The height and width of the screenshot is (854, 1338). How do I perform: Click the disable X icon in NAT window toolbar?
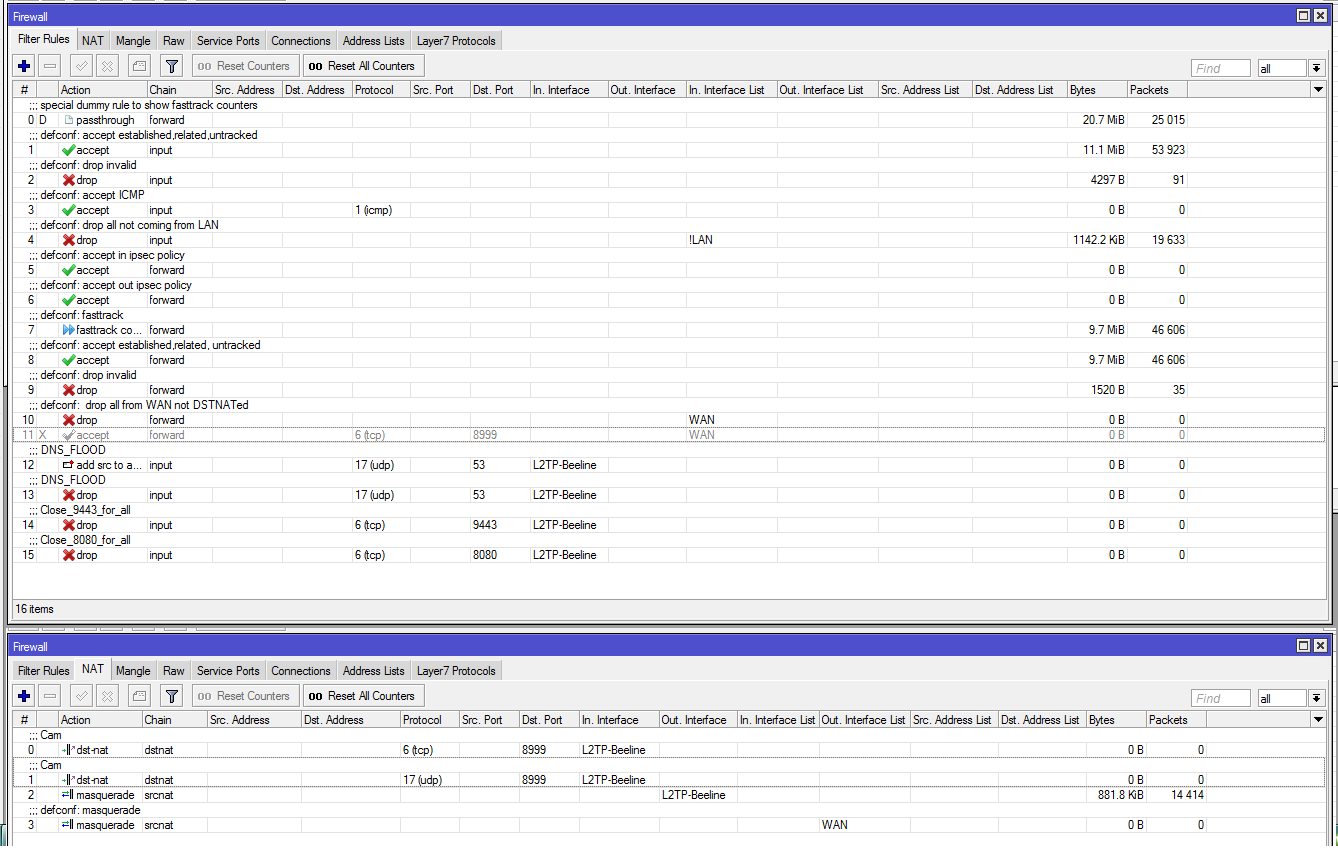(x=108, y=696)
